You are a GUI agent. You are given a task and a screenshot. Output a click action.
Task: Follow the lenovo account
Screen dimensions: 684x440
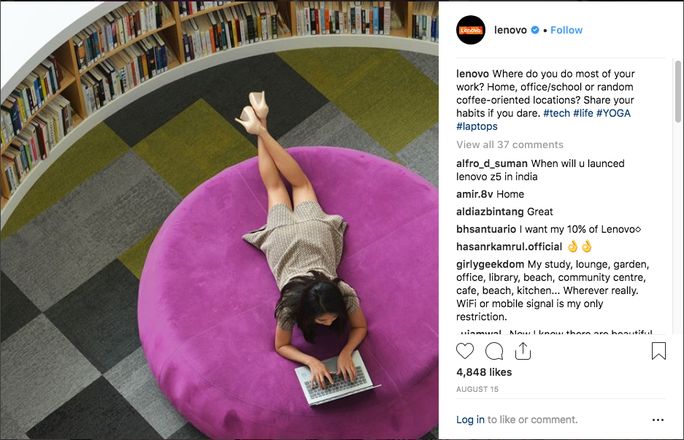coord(566,30)
